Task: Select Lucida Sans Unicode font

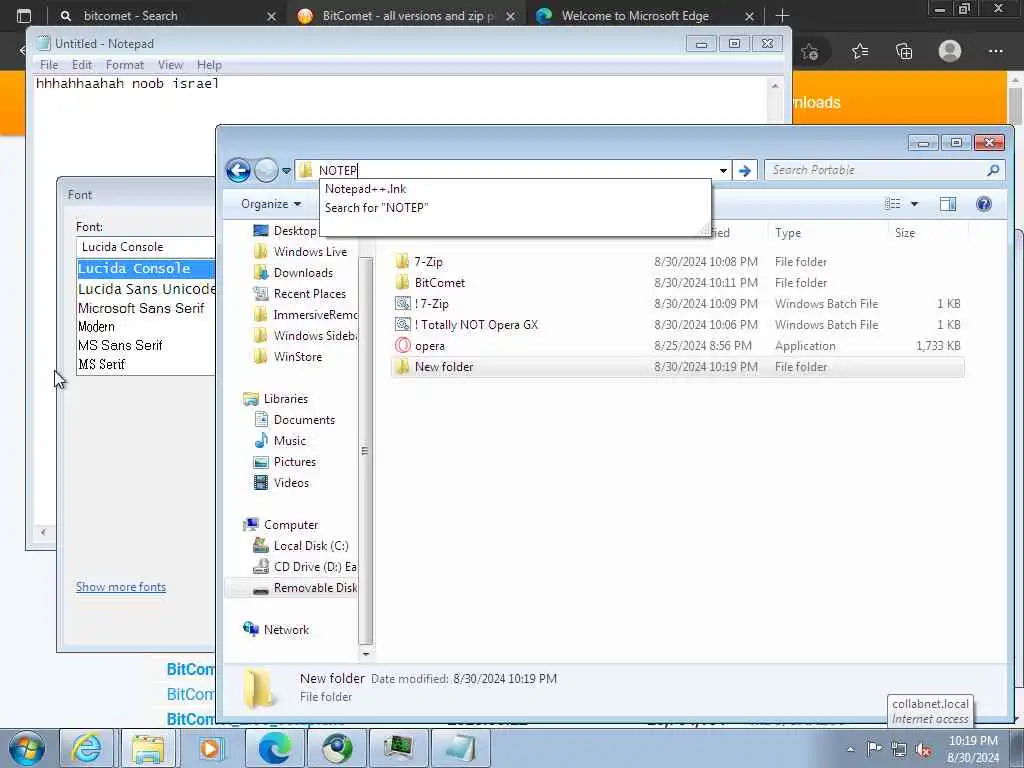Action: pos(146,289)
